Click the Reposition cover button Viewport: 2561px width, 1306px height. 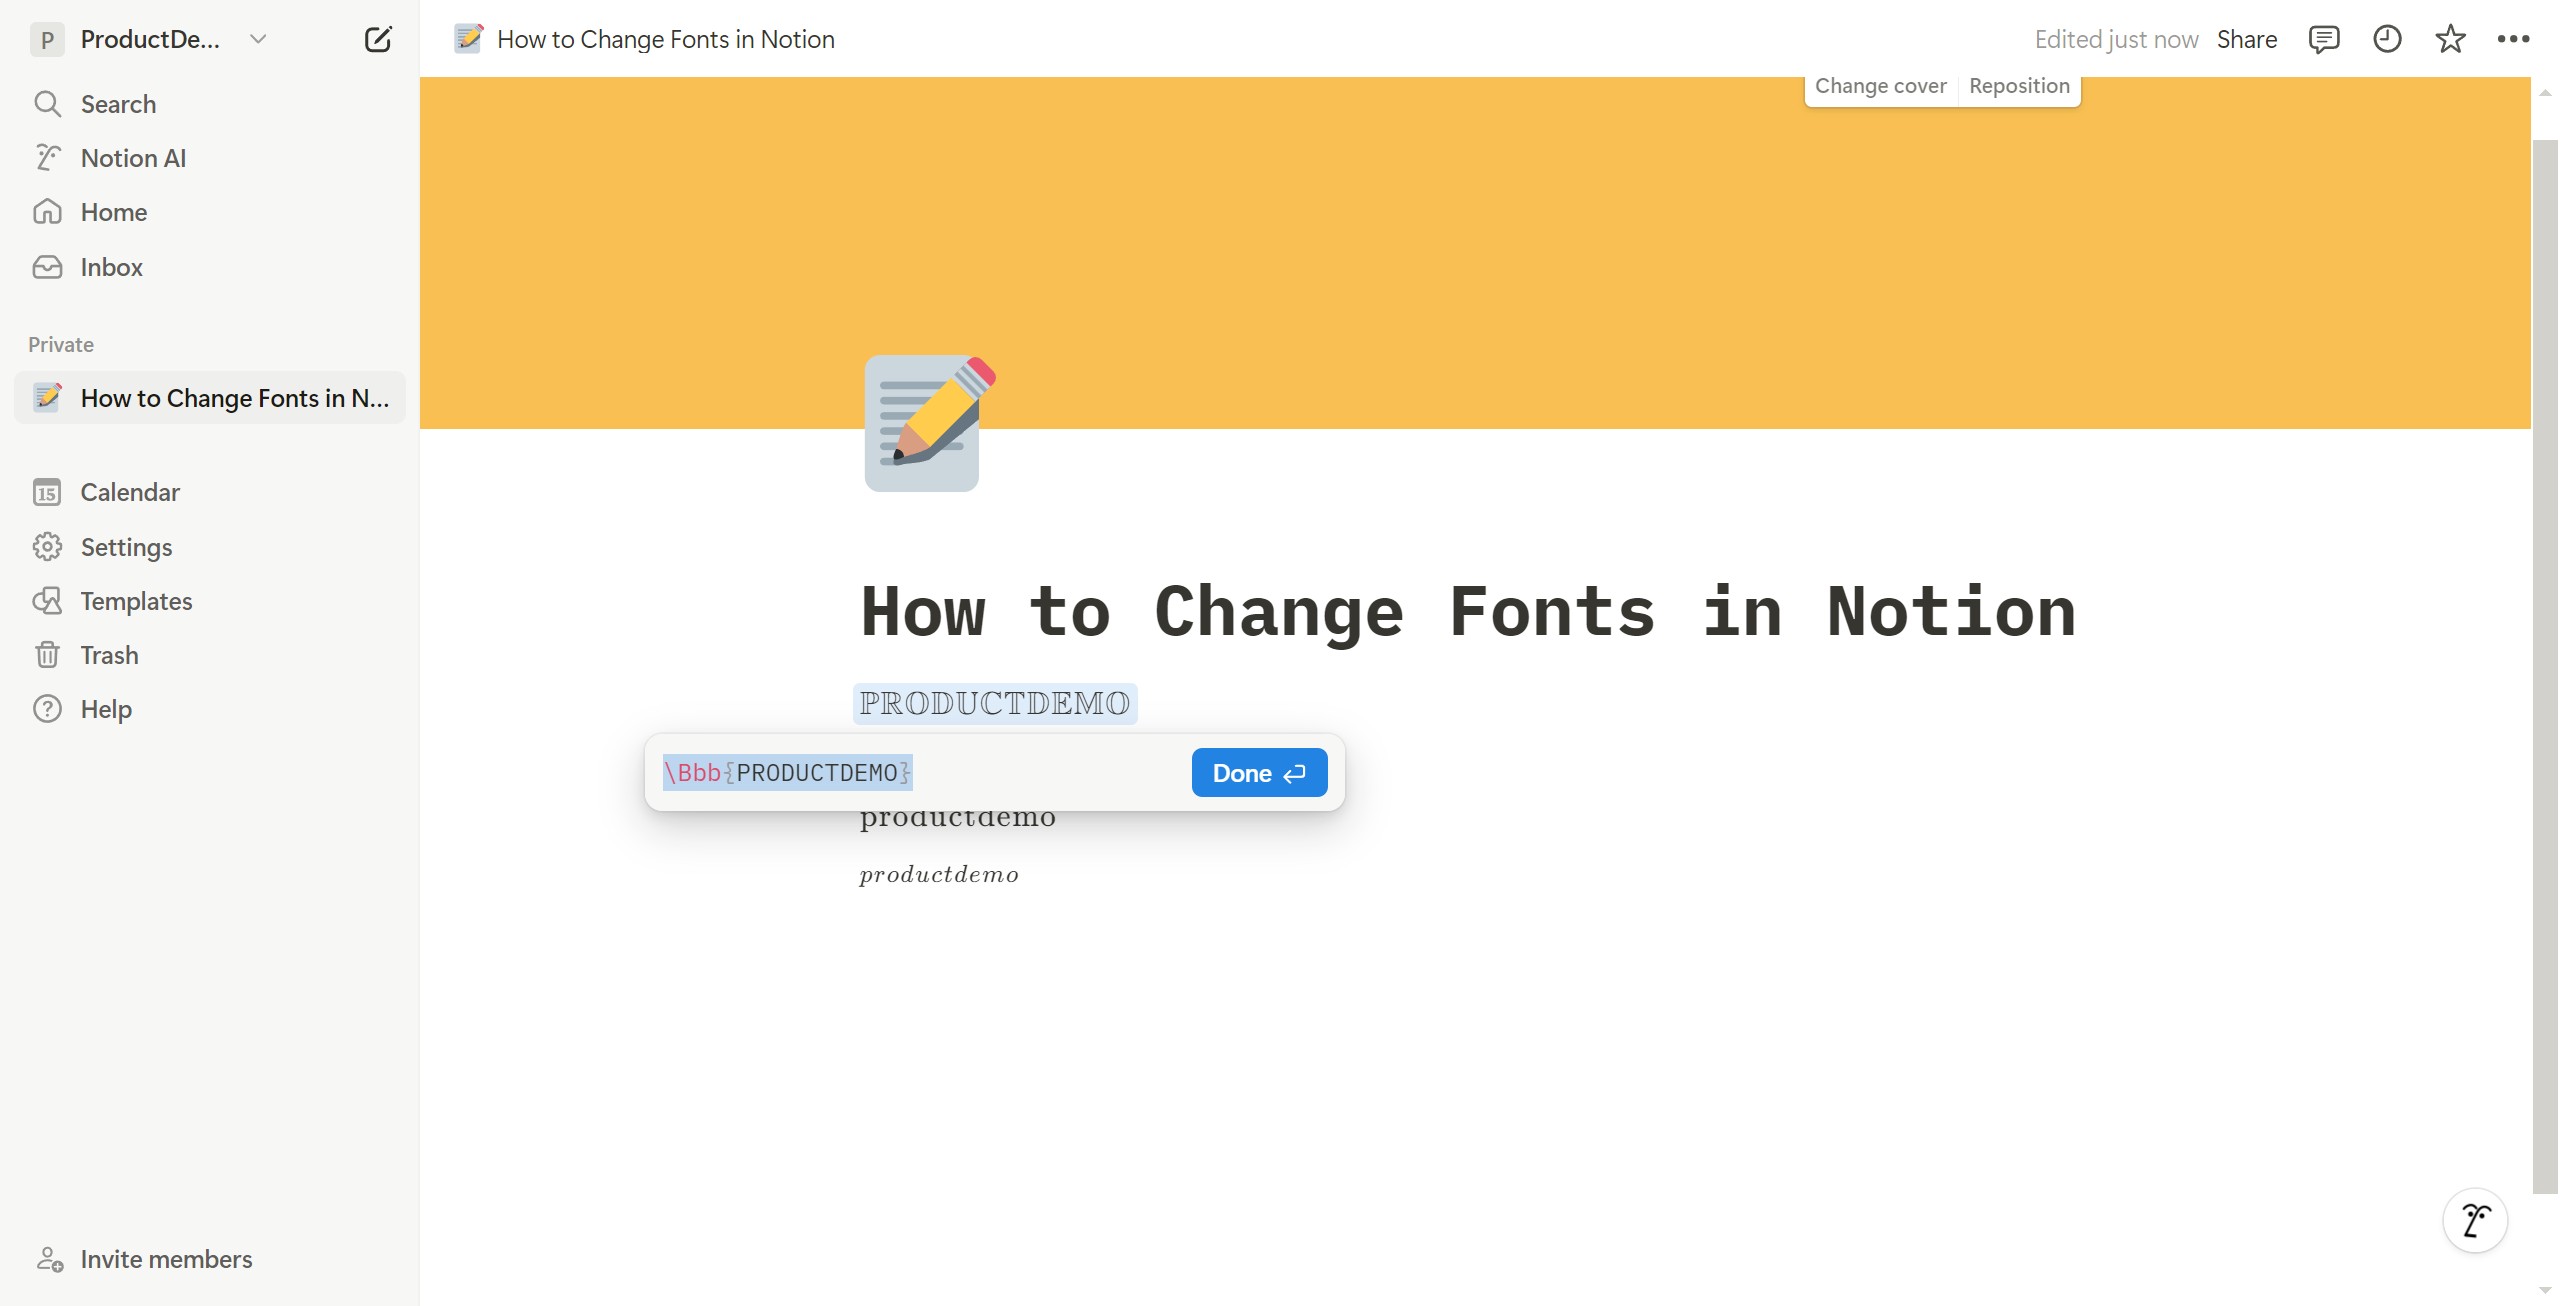tap(2019, 86)
